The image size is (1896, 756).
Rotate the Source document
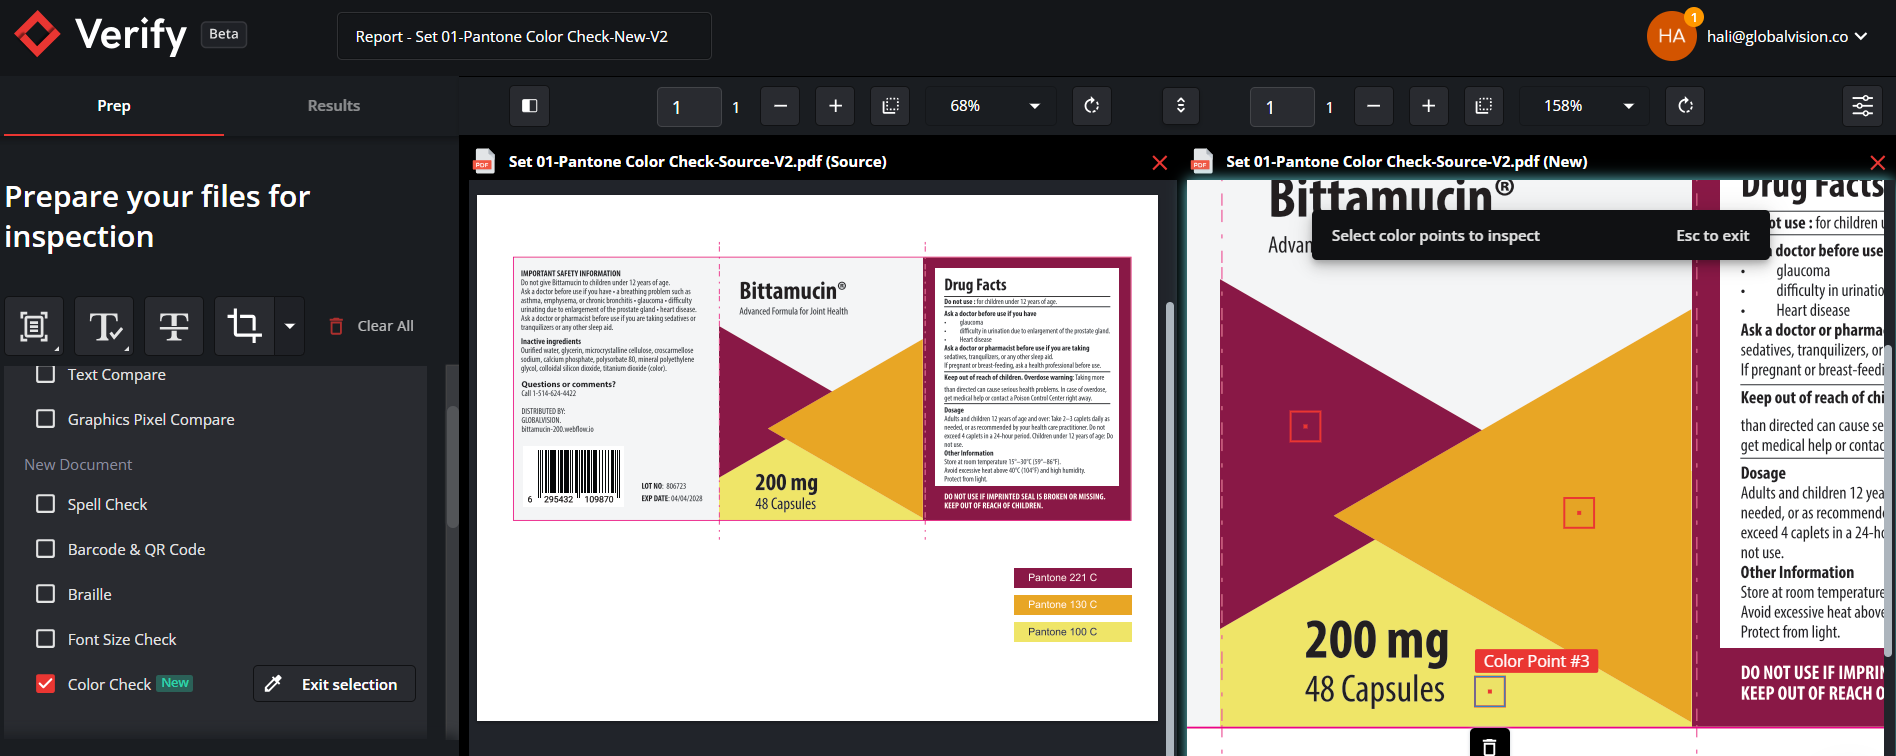[1092, 106]
